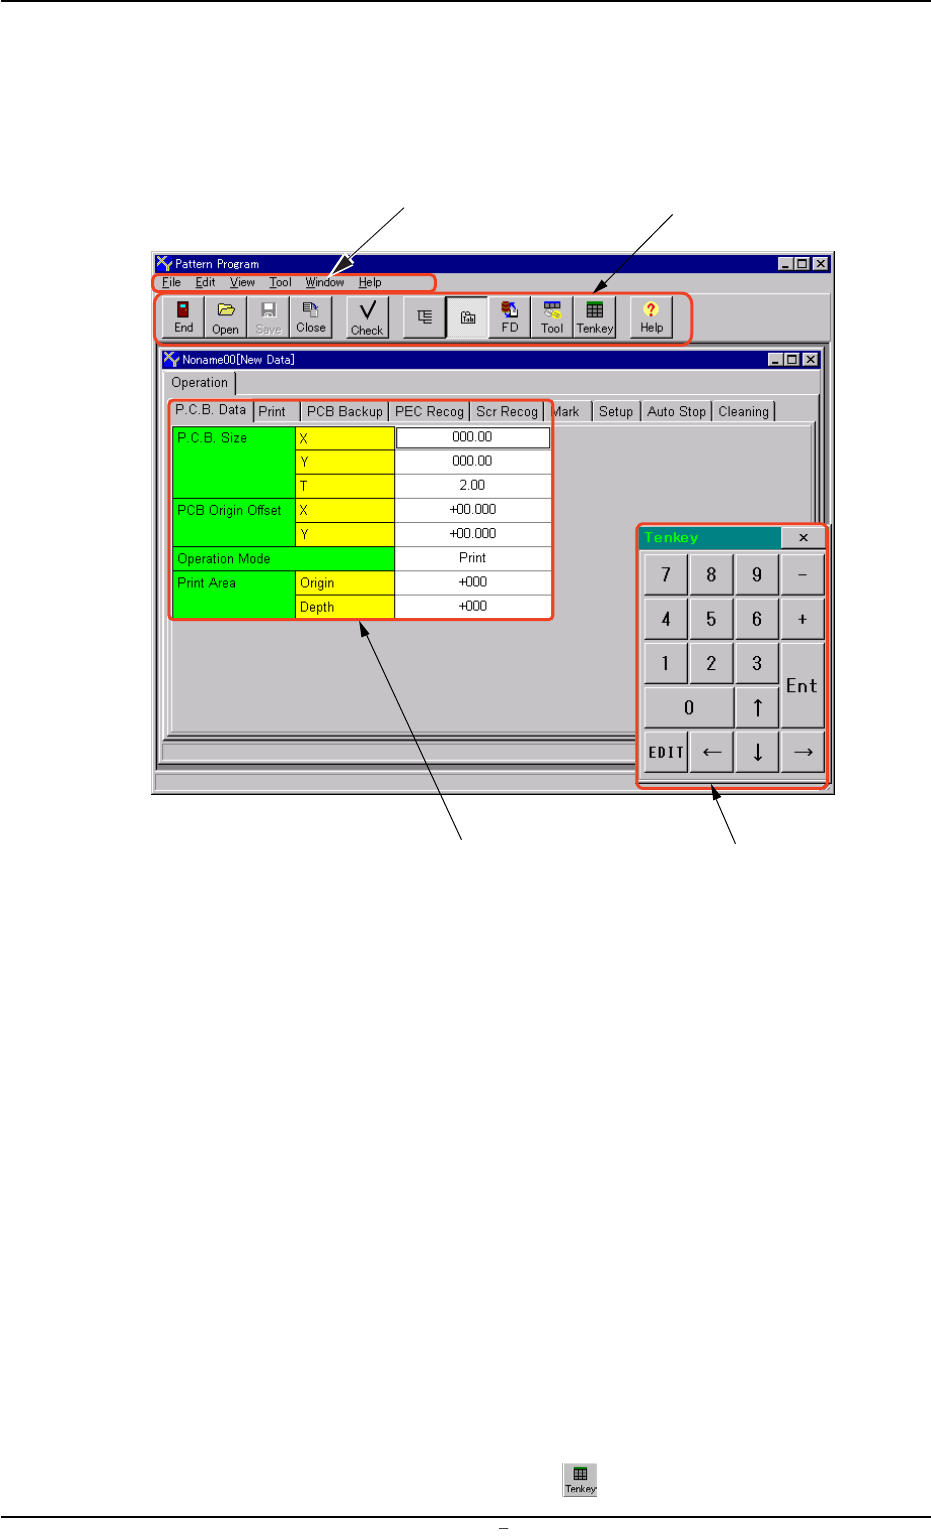The width and height of the screenshot is (931, 1539).
Task: Click Operation Mode value Print
Action: pos(473,558)
